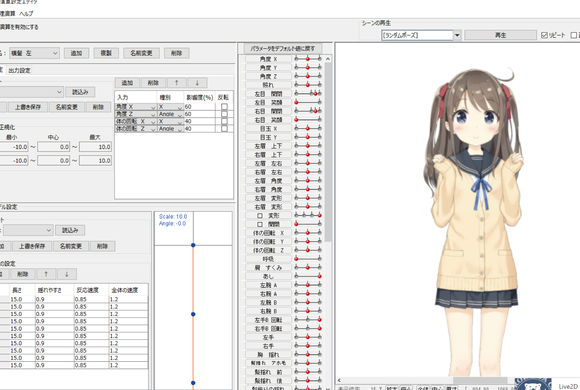580x390 pixels.
Task: Click パラメータをデフォルト値に戻す button
Action: 283,48
